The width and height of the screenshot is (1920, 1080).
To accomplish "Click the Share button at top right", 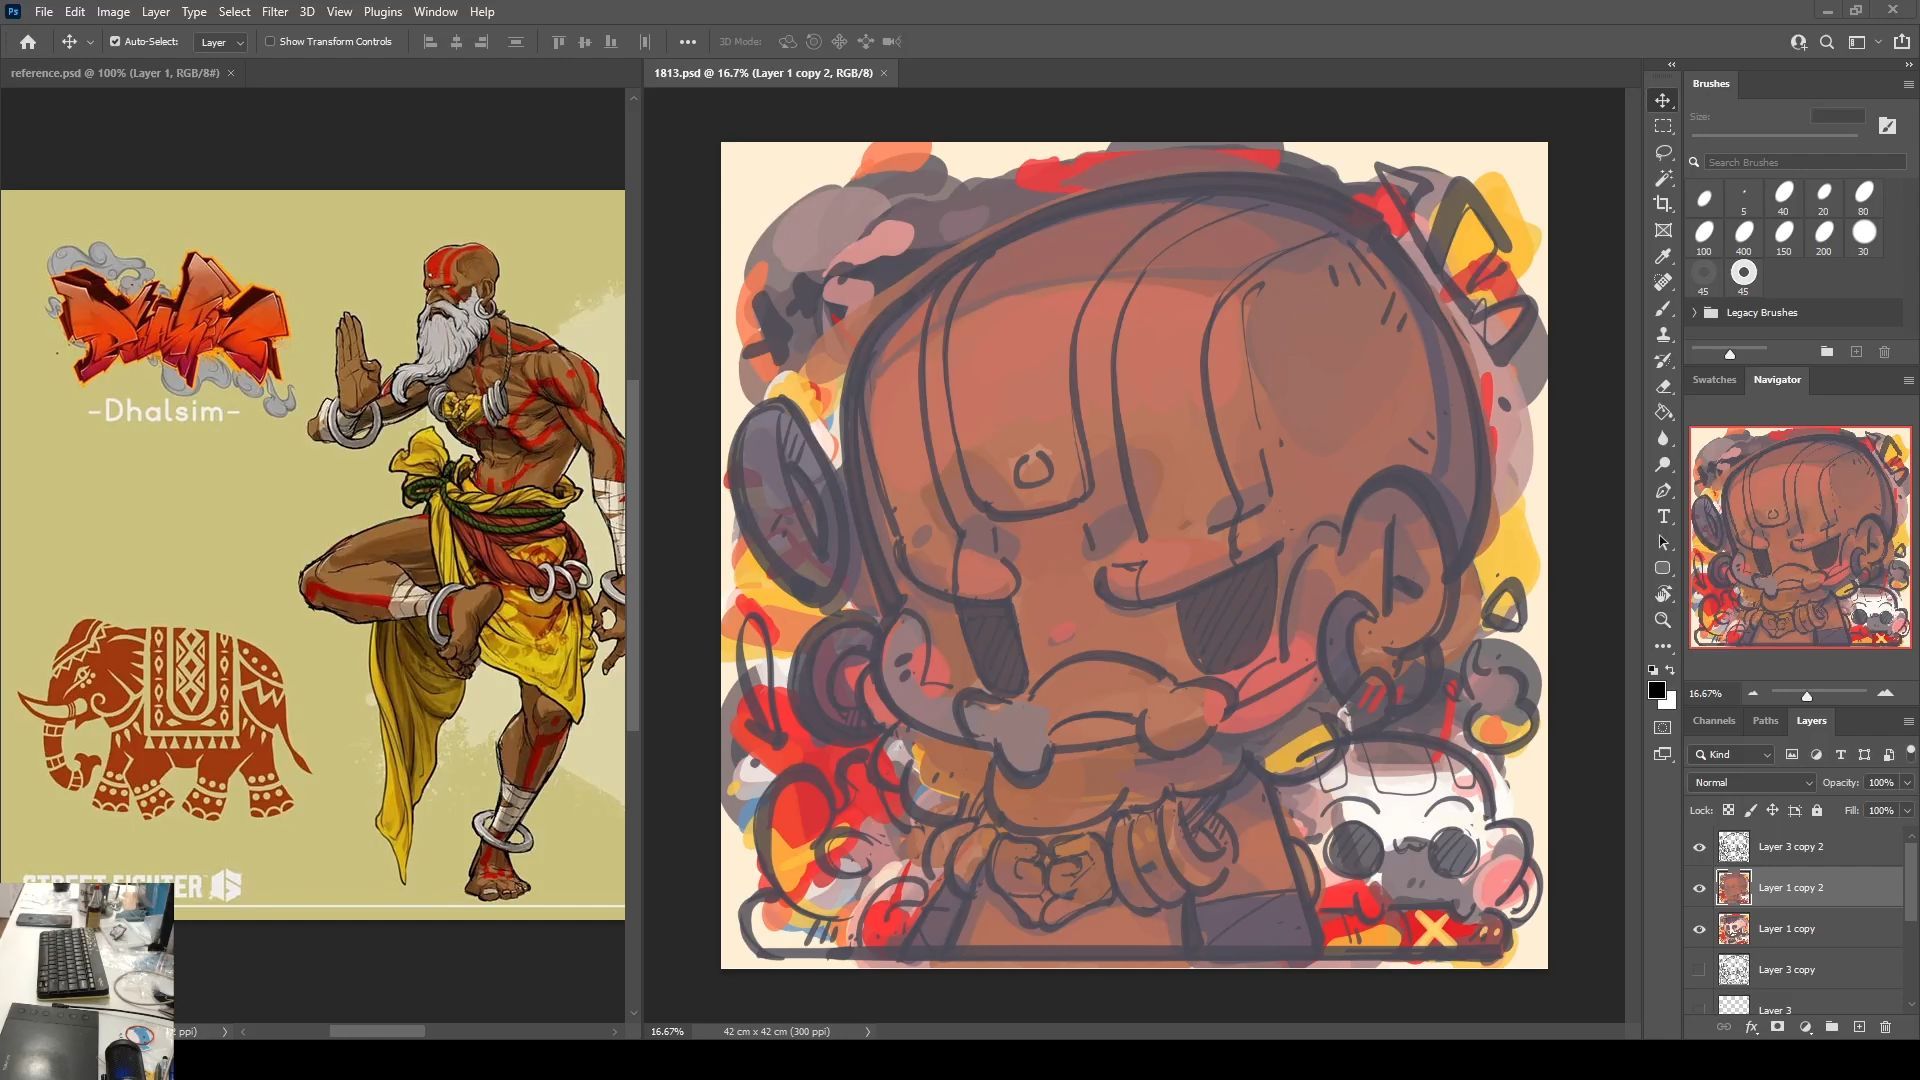I will click(1902, 42).
